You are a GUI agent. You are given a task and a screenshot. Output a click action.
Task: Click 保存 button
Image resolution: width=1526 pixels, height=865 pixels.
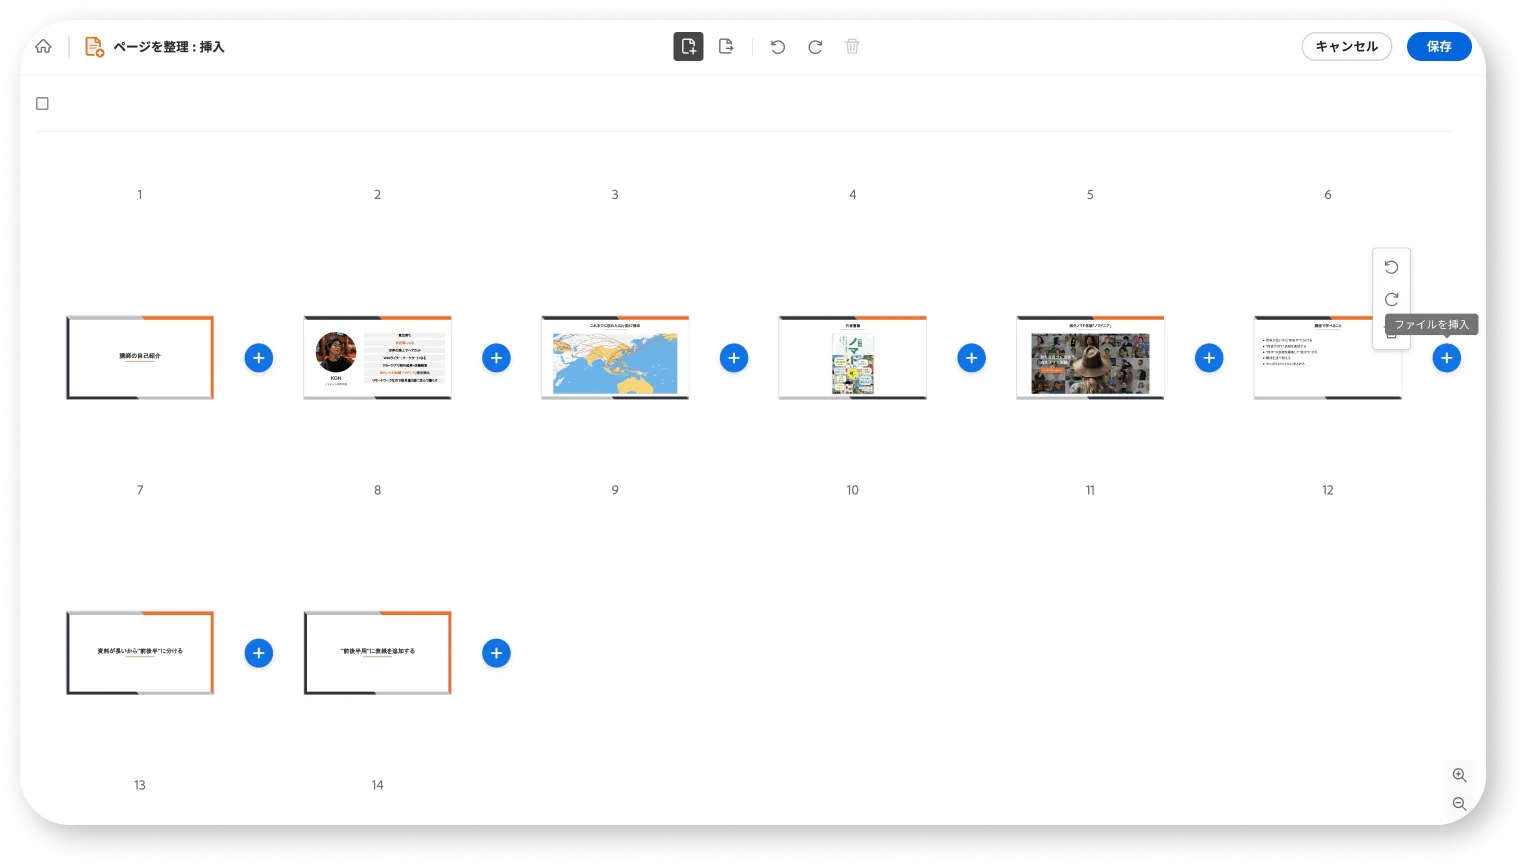1439,46
